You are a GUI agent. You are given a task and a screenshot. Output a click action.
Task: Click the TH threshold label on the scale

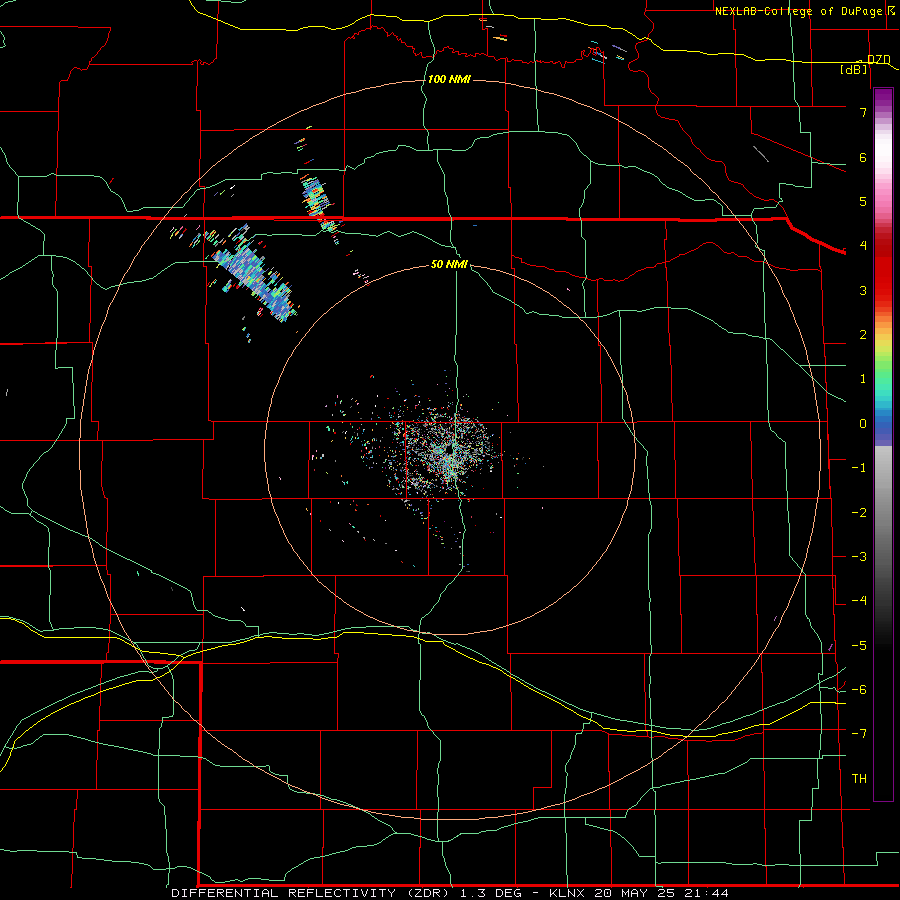pos(859,779)
